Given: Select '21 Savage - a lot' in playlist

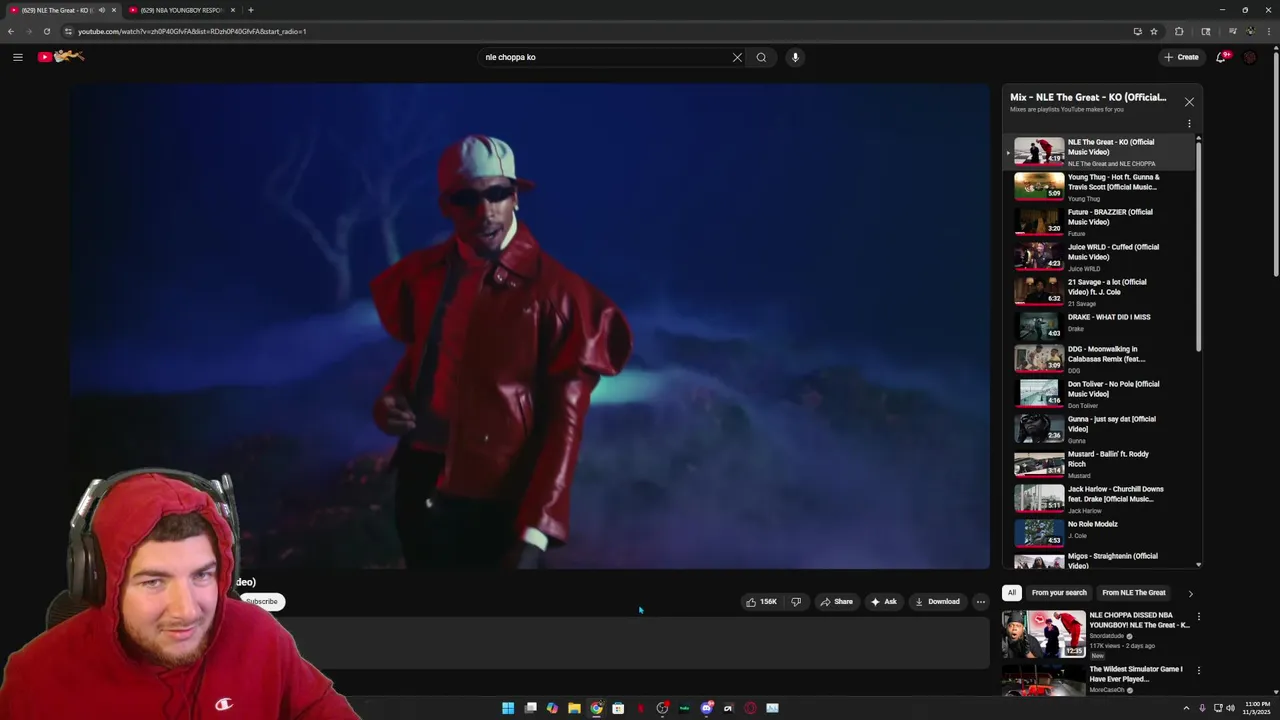Looking at the screenshot, I should tap(1098, 292).
